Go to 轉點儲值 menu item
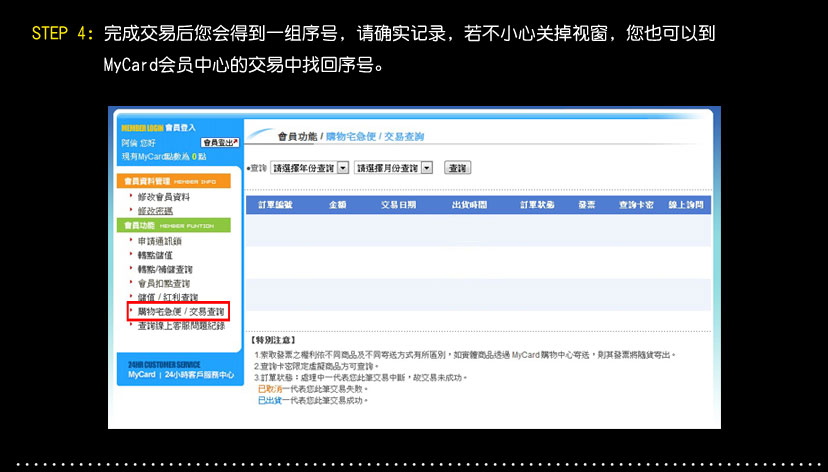 click(x=157, y=255)
